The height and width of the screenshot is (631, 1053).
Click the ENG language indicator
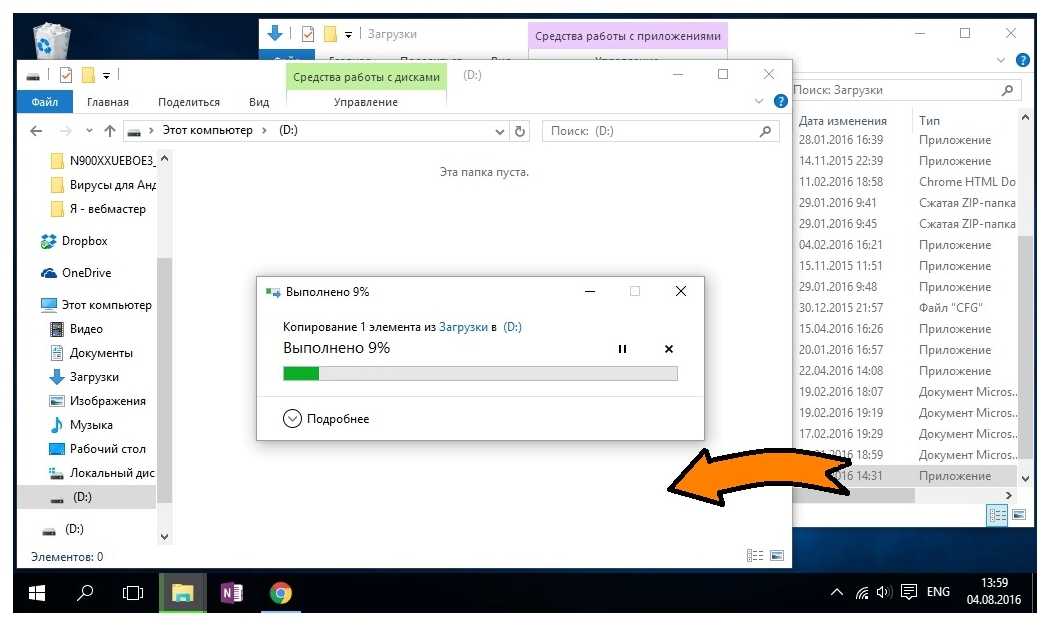pyautogui.click(x=938, y=592)
